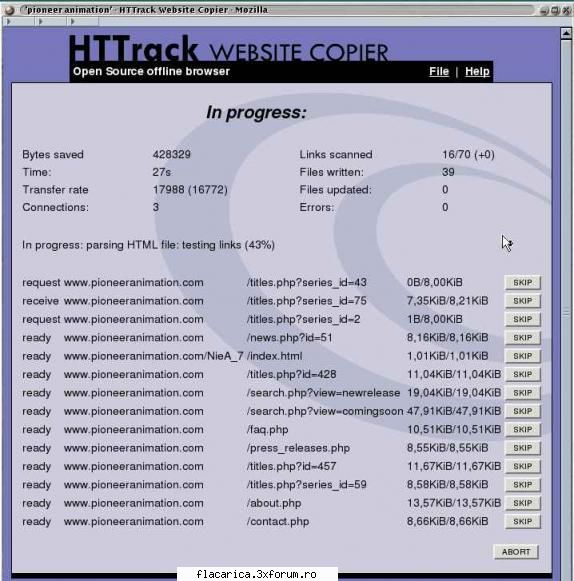Skip the NieA_7 index.html download
The height and width of the screenshot is (581, 574).
point(522,356)
